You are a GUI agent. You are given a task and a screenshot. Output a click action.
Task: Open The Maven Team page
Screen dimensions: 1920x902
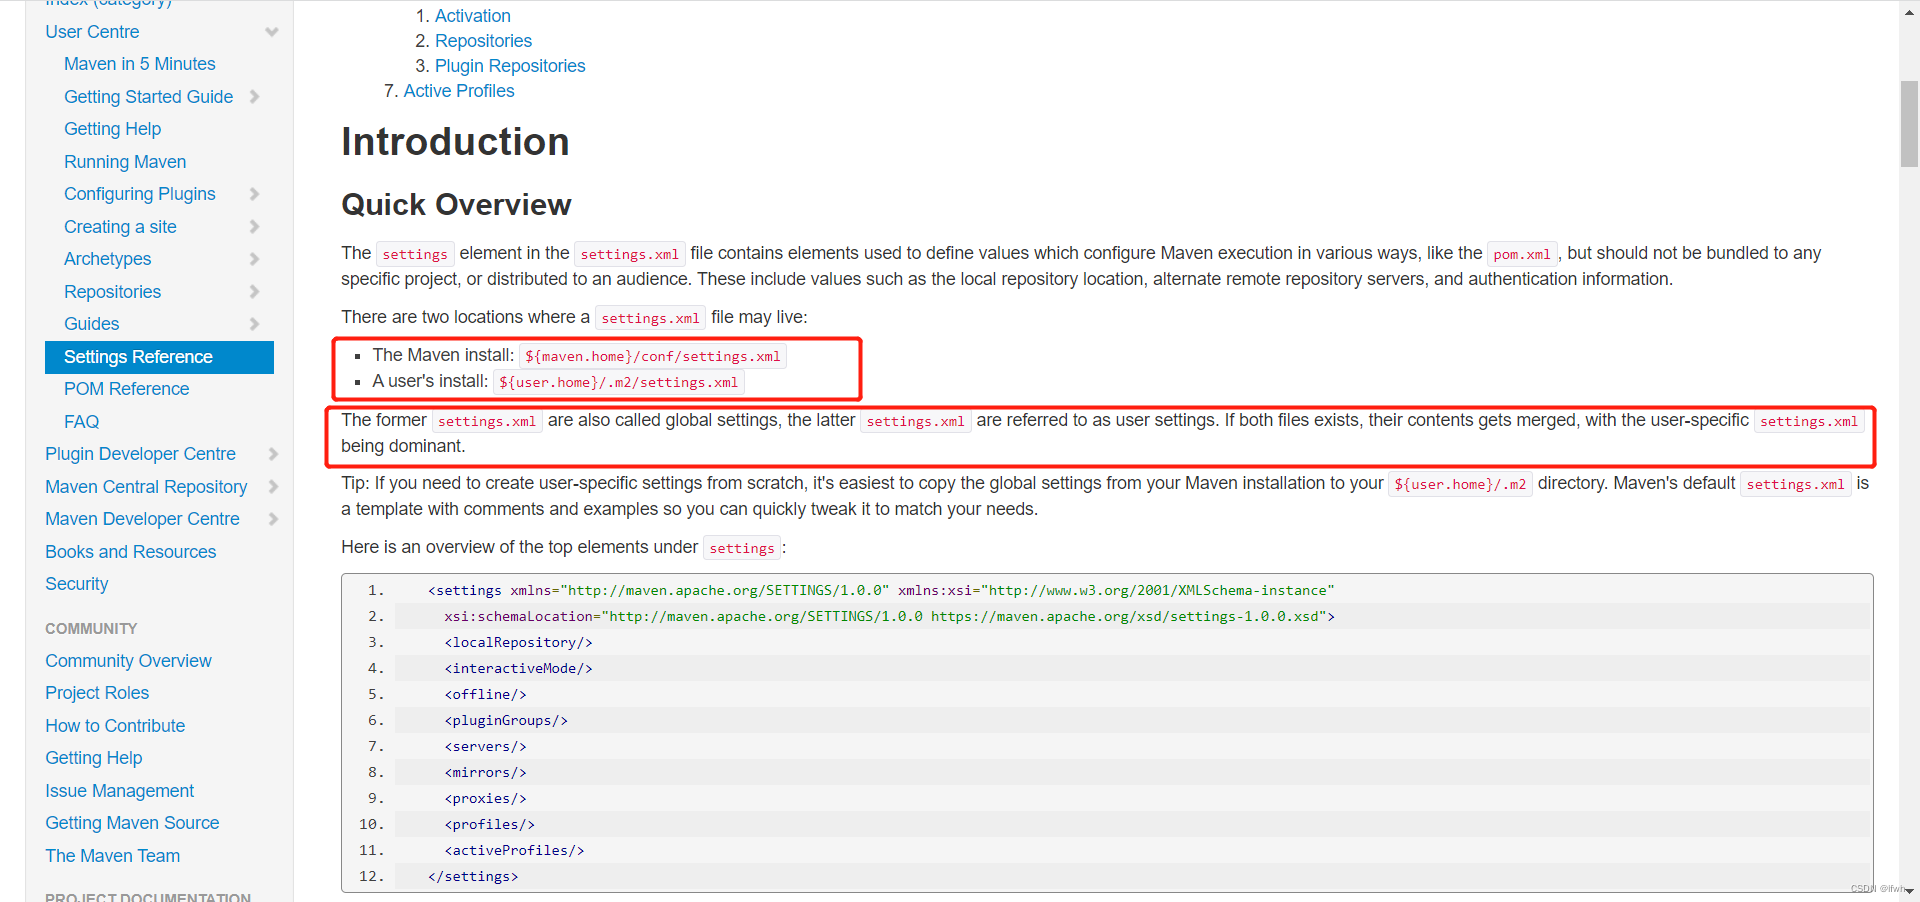[x=112, y=856]
